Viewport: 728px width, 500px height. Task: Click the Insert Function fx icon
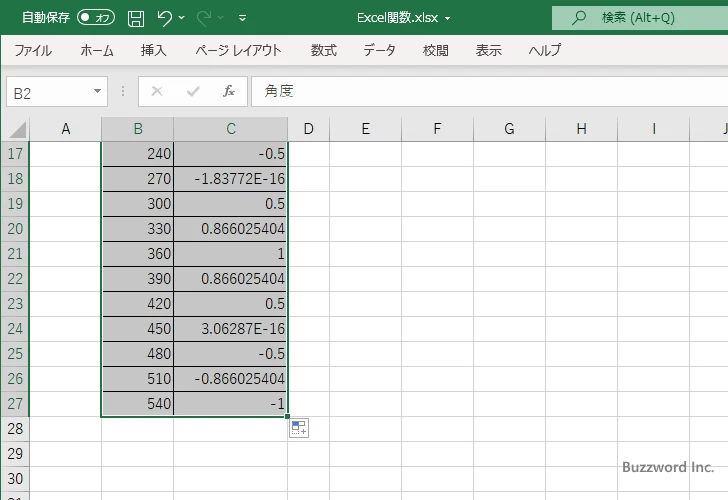[x=229, y=91]
